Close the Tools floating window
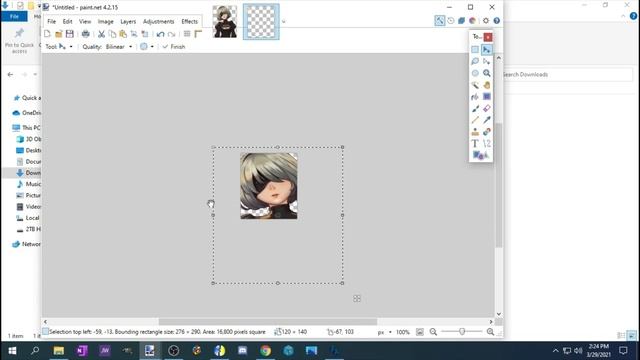This screenshot has width=640, height=360. tap(488, 37)
